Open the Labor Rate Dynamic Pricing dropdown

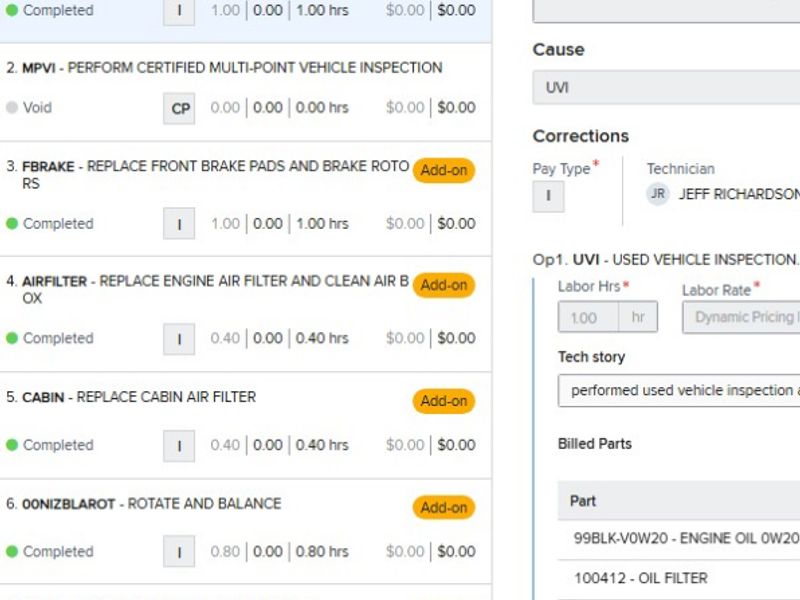[740, 318]
